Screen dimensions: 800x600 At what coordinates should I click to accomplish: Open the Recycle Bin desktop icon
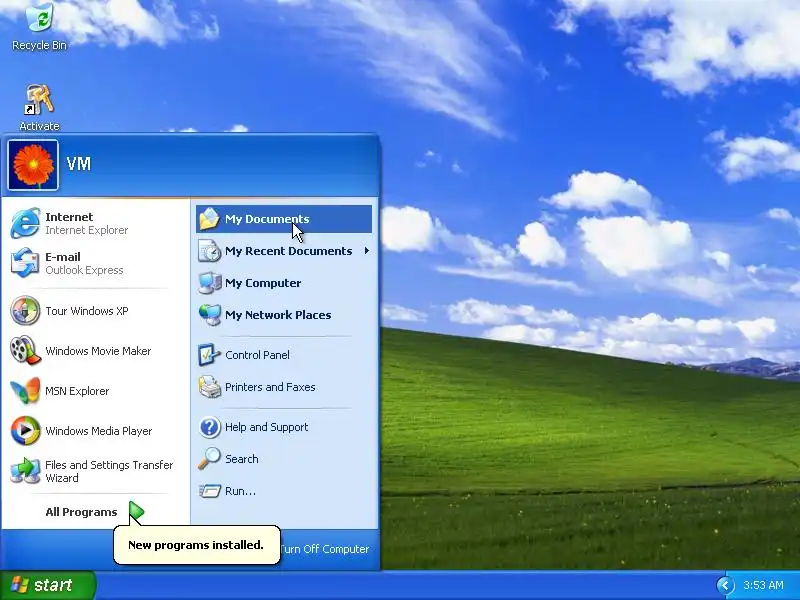point(39,18)
